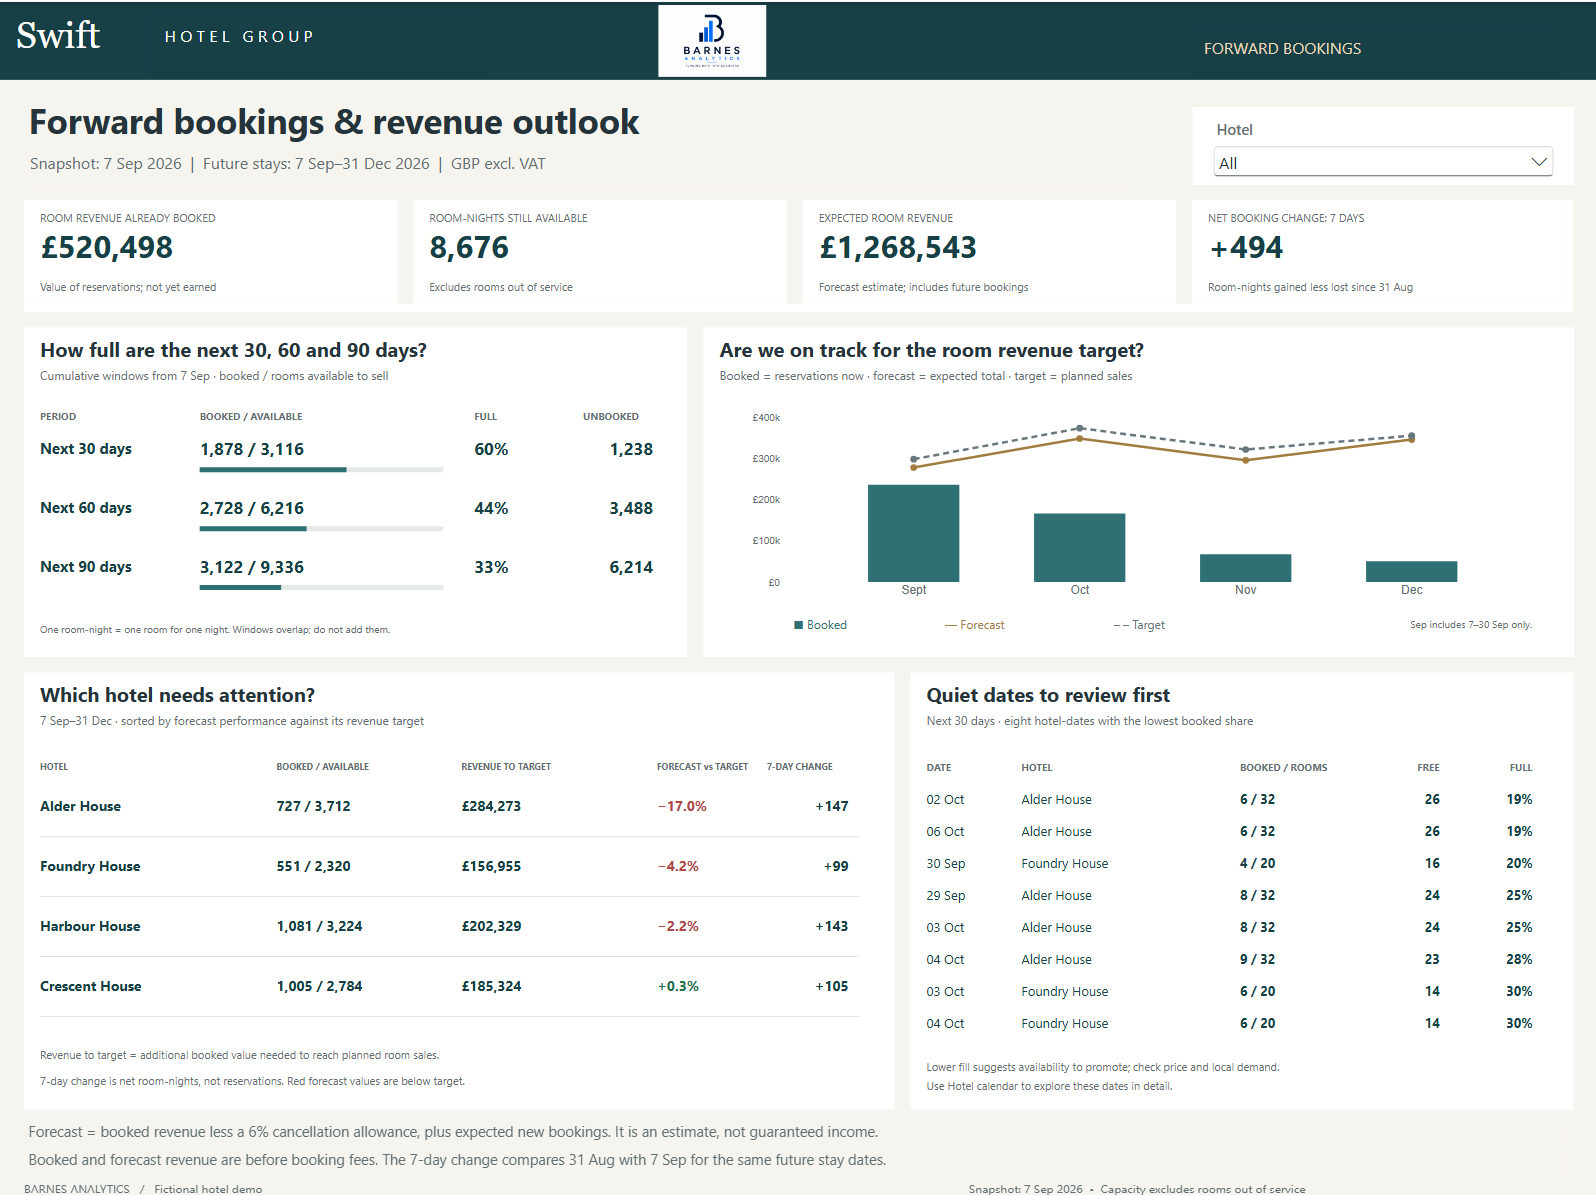Click the FORECAST vs TARGET column header
The width and height of the screenshot is (1596, 1195).
(702, 767)
